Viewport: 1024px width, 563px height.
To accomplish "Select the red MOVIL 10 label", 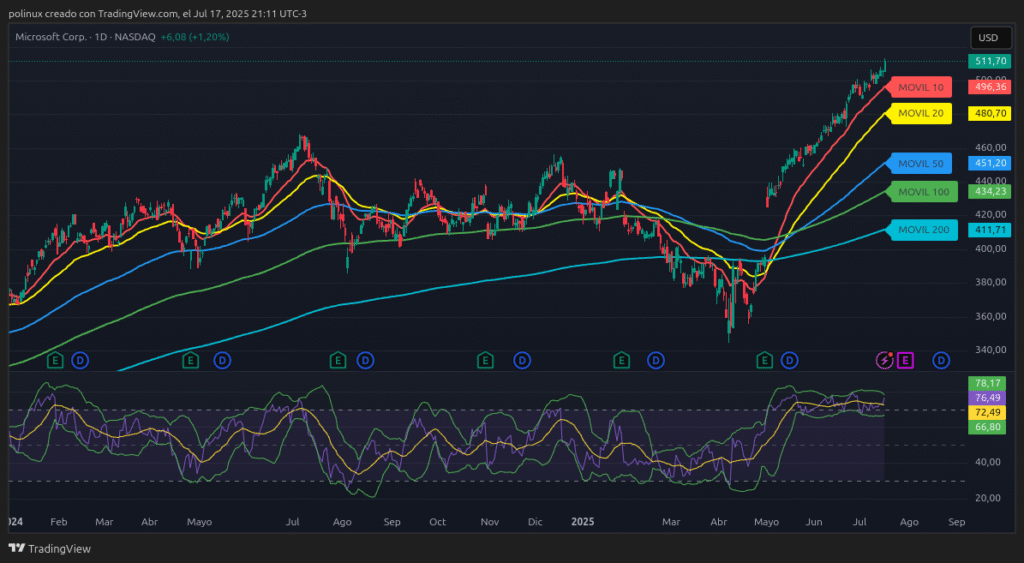I will click(920, 88).
